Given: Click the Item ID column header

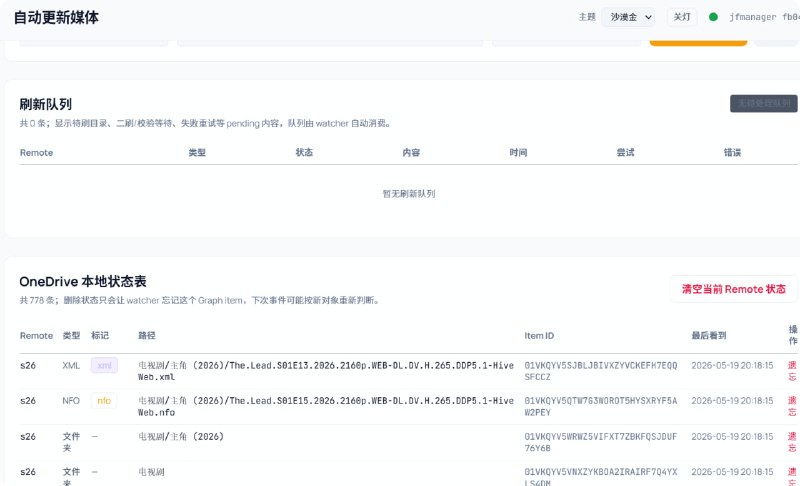Looking at the screenshot, I should tap(539, 336).
